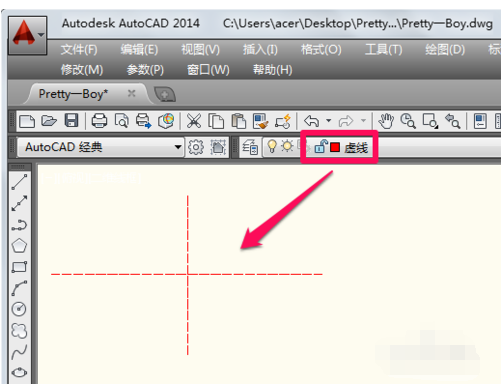This screenshot has height=391, width=502.
Task: Select the Rectangle draw tool
Action: coord(19,267)
